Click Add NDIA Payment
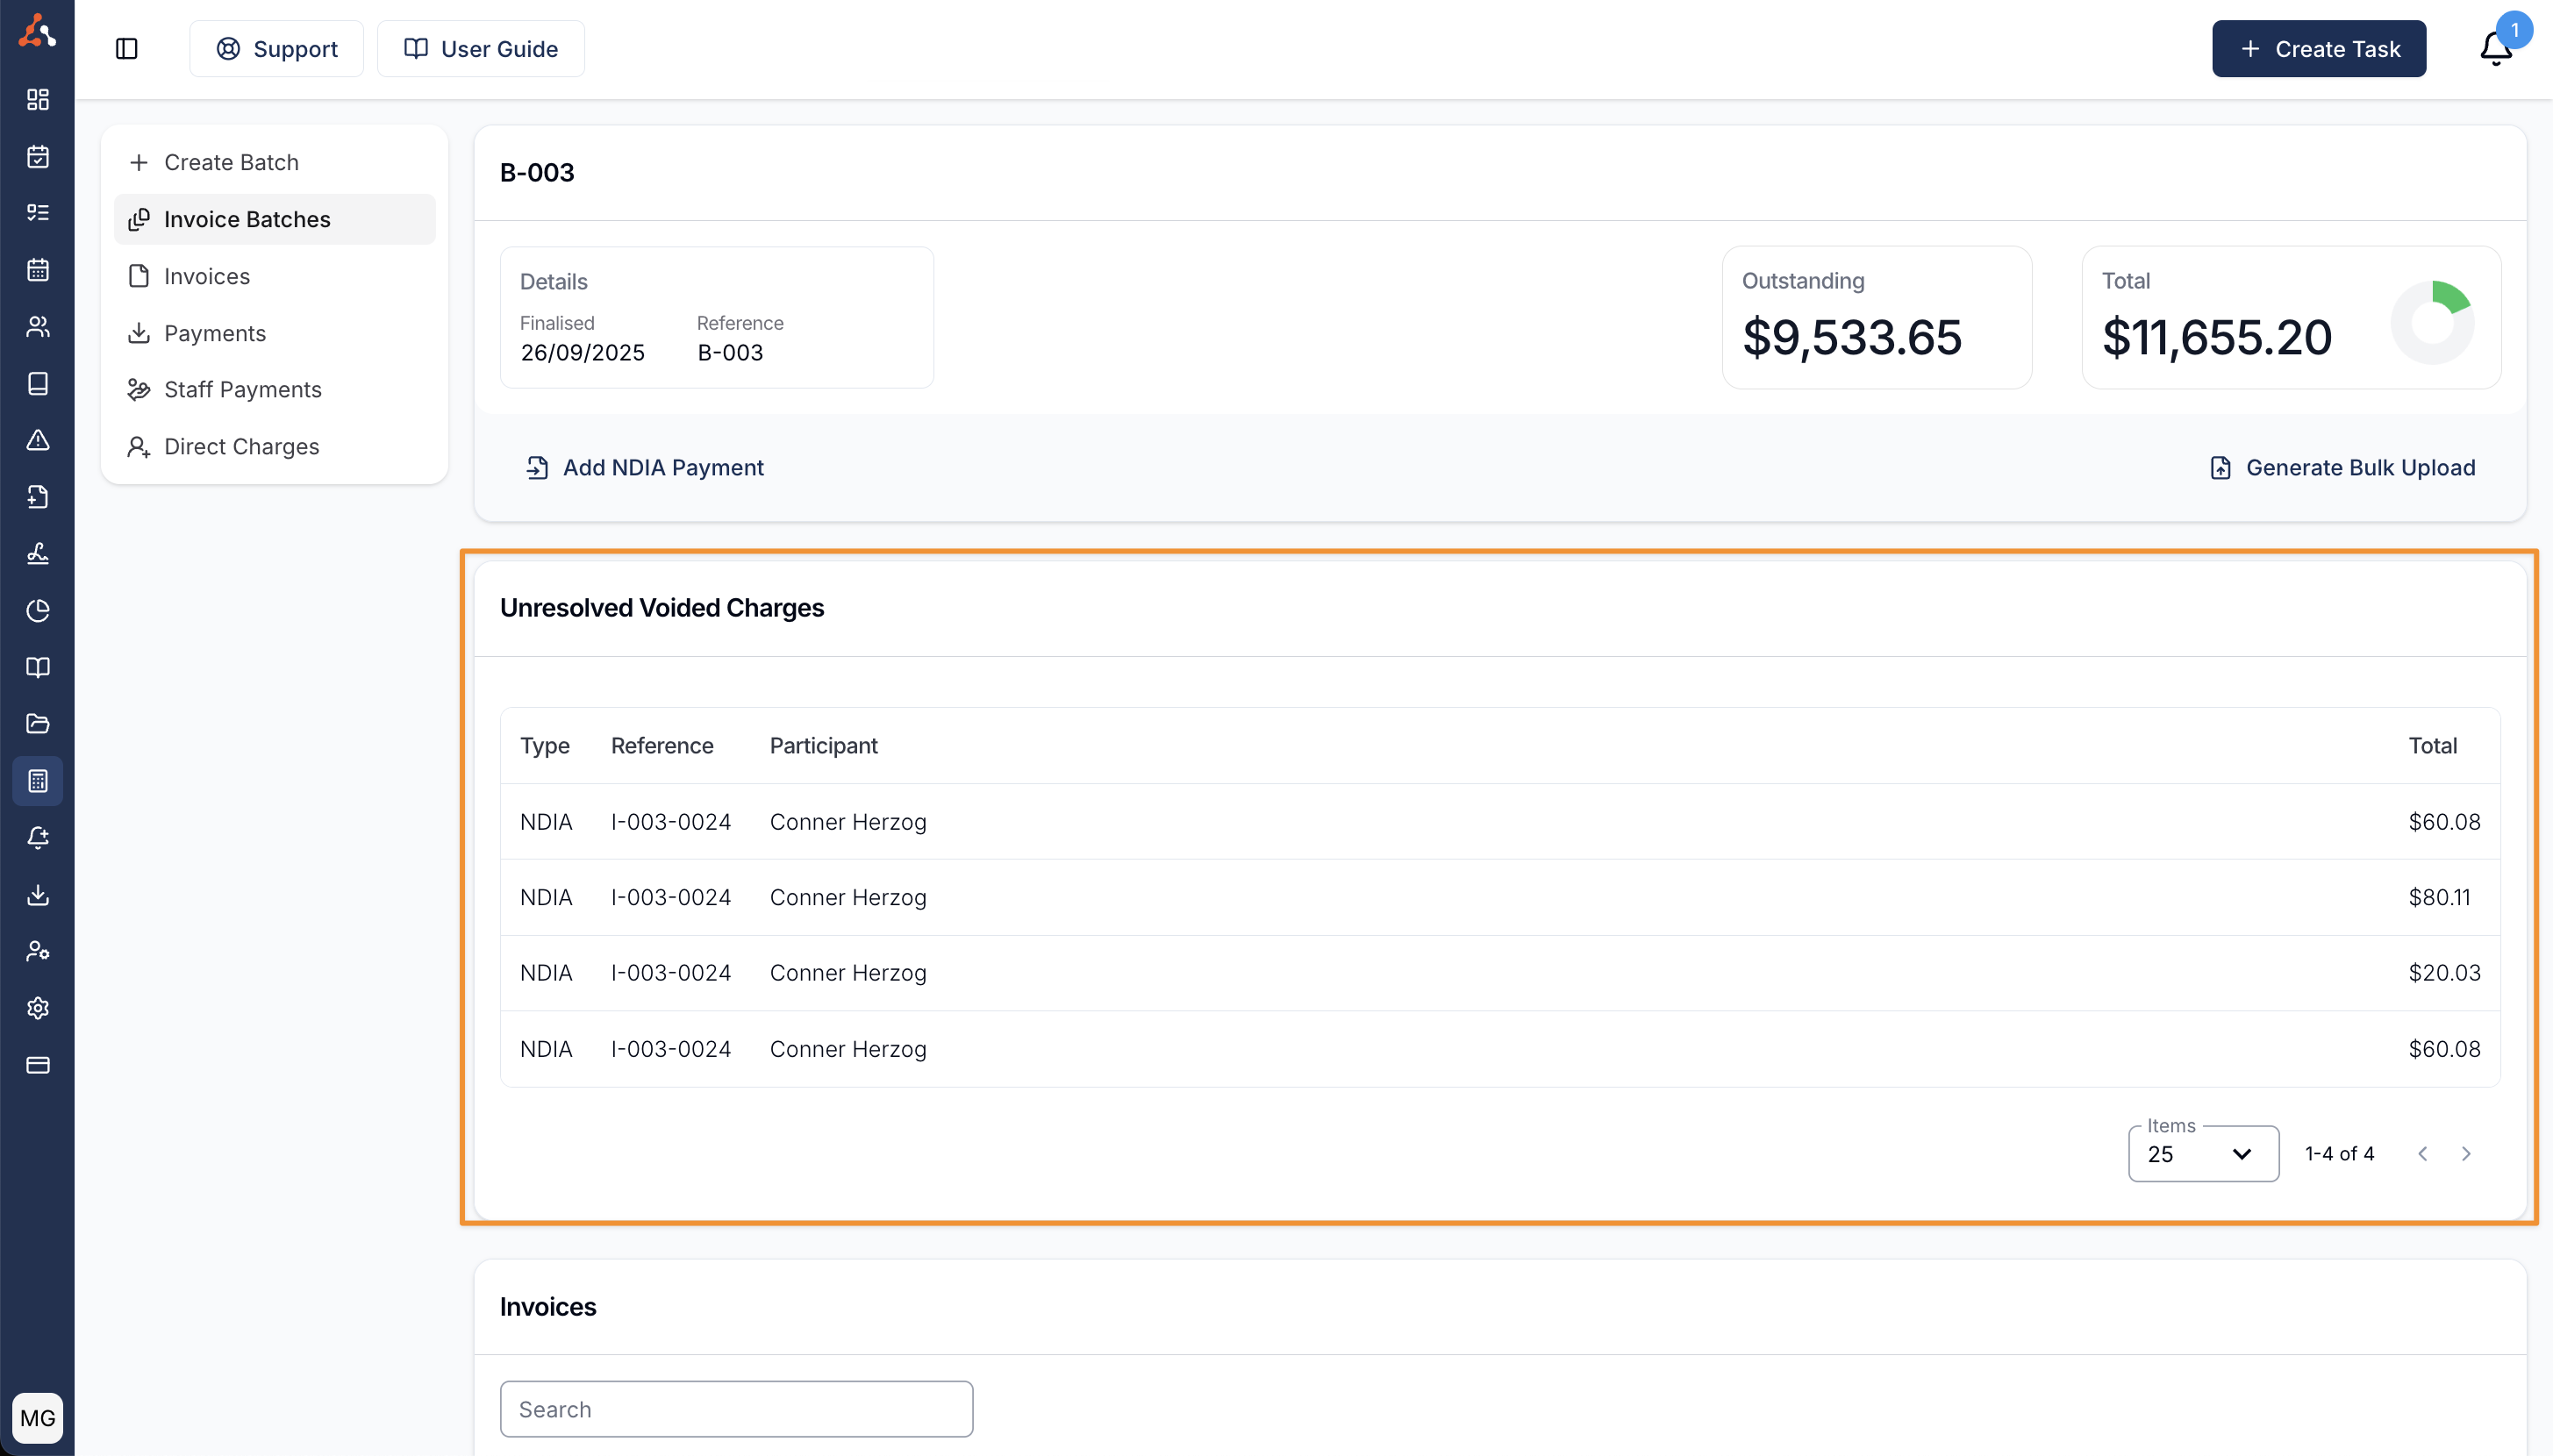 (645, 468)
